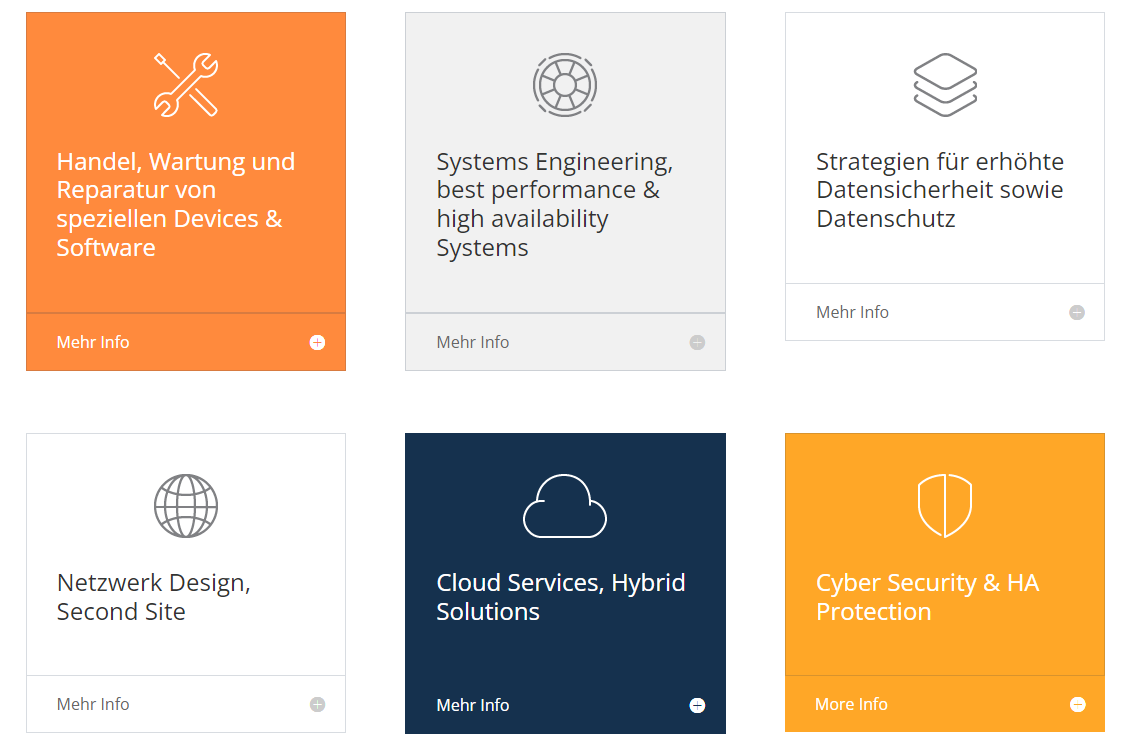1134x746 pixels.
Task: Click the cloud icon on the dark blue card
Action: (x=565, y=506)
